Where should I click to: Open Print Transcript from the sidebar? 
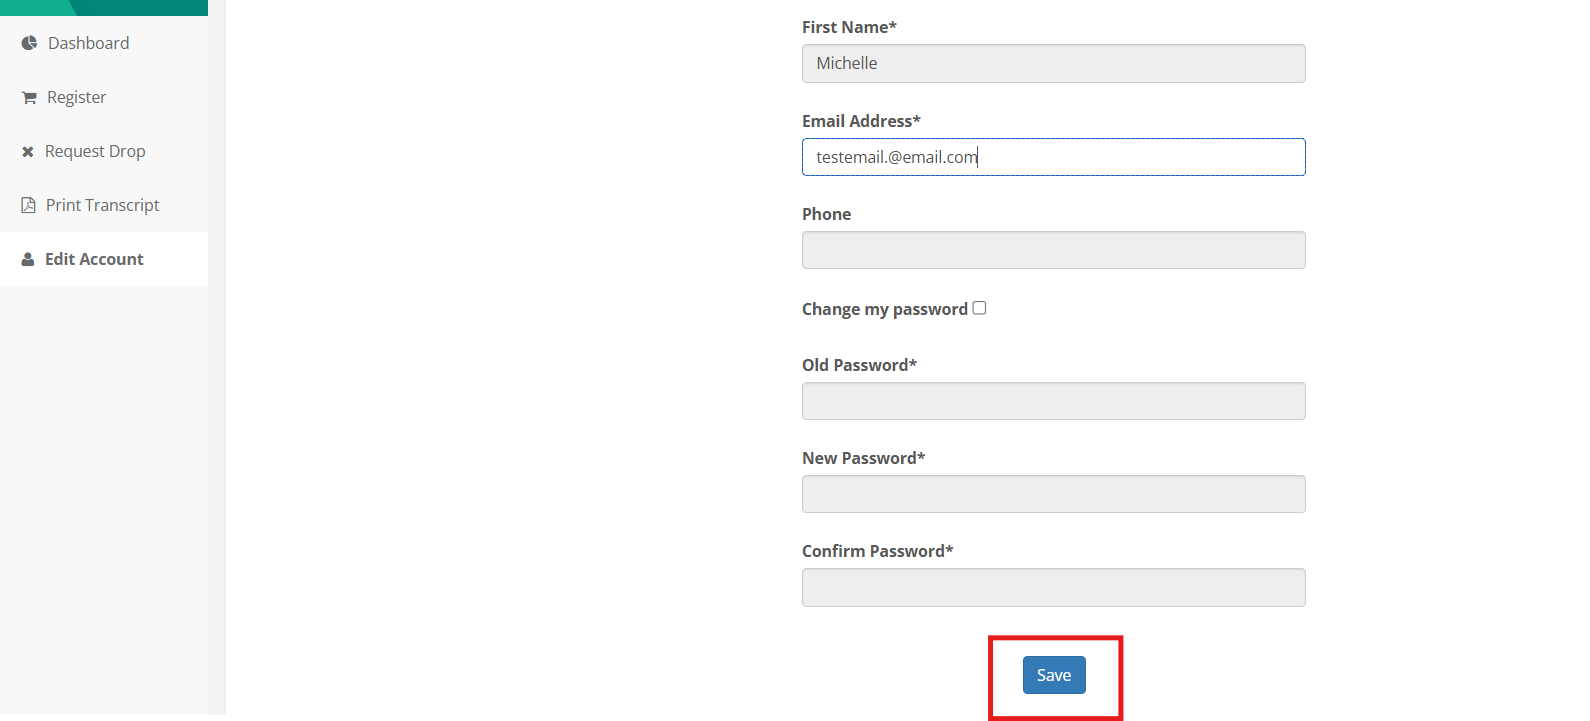click(x=102, y=205)
